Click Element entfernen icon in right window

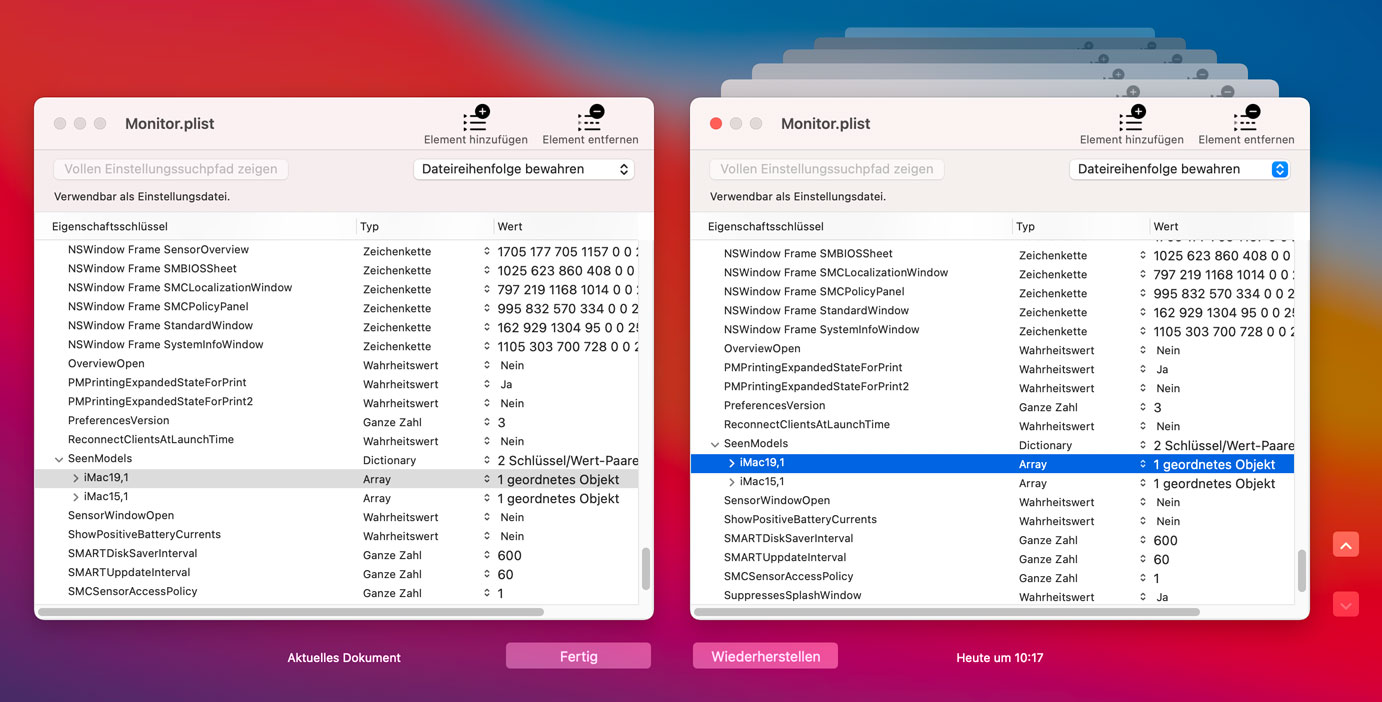point(1246,118)
